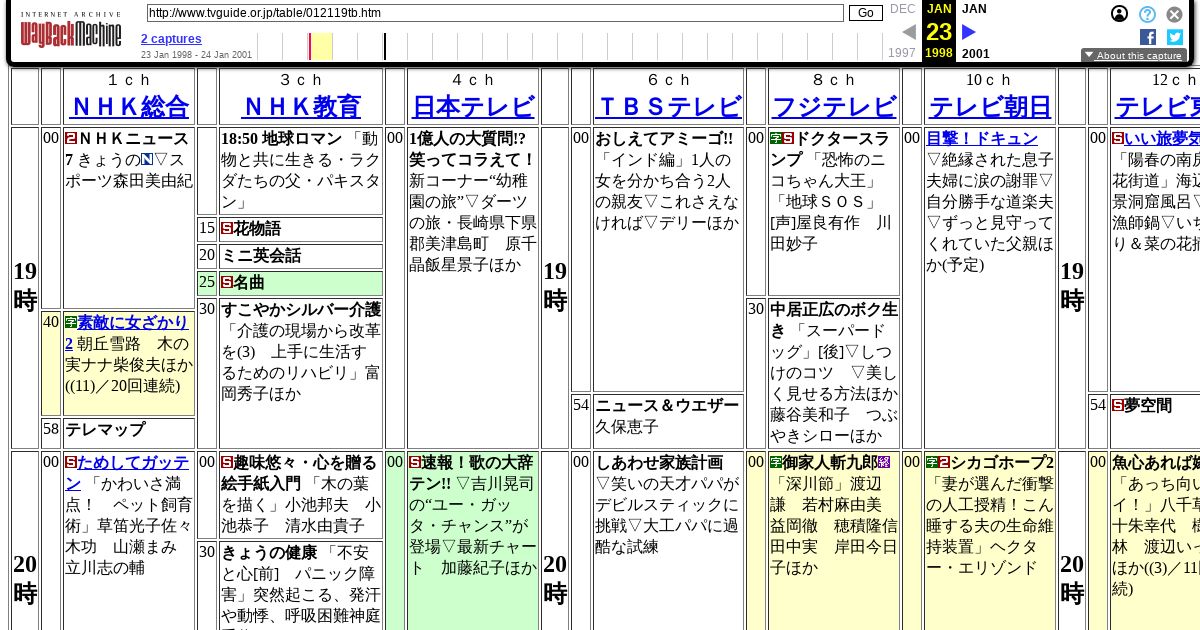This screenshot has width=1200, height=630.
Task: Click the S icon beside 名曲
Action: (227, 283)
